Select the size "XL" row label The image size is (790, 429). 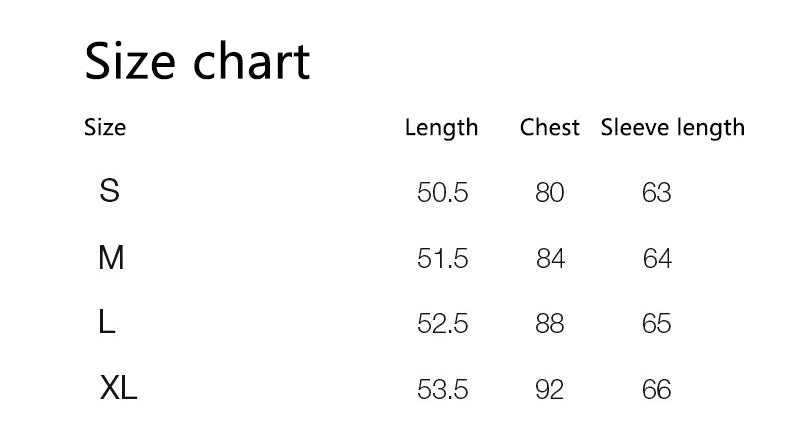[118, 388]
